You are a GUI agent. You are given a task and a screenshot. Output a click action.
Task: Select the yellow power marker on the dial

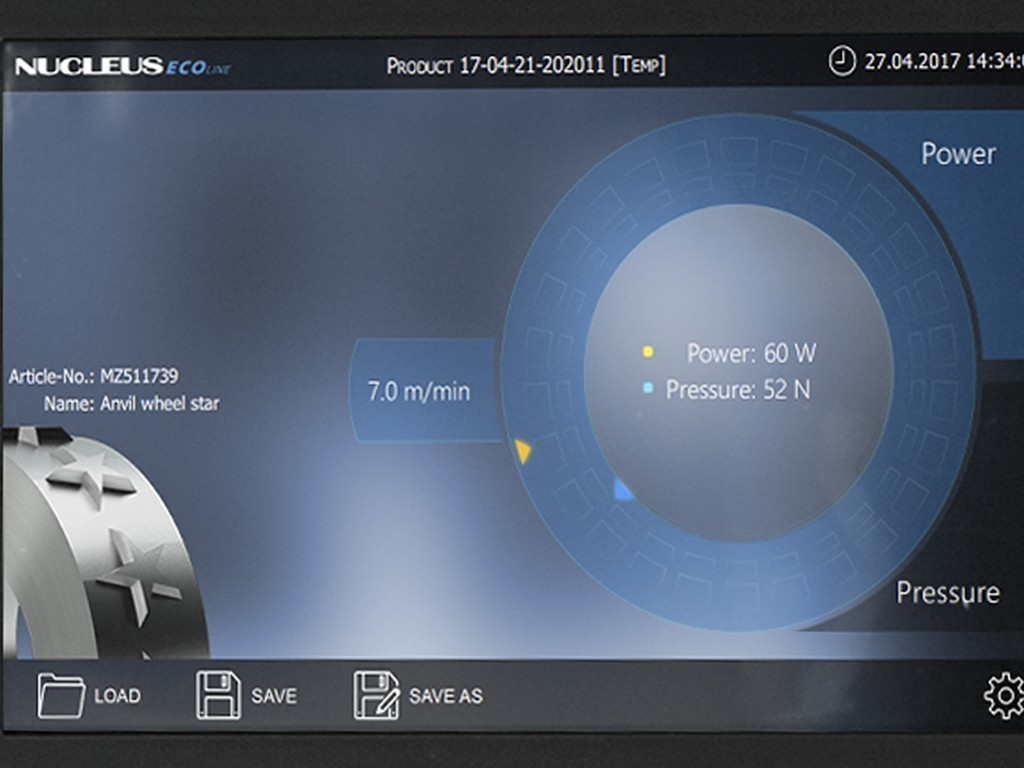tap(522, 451)
